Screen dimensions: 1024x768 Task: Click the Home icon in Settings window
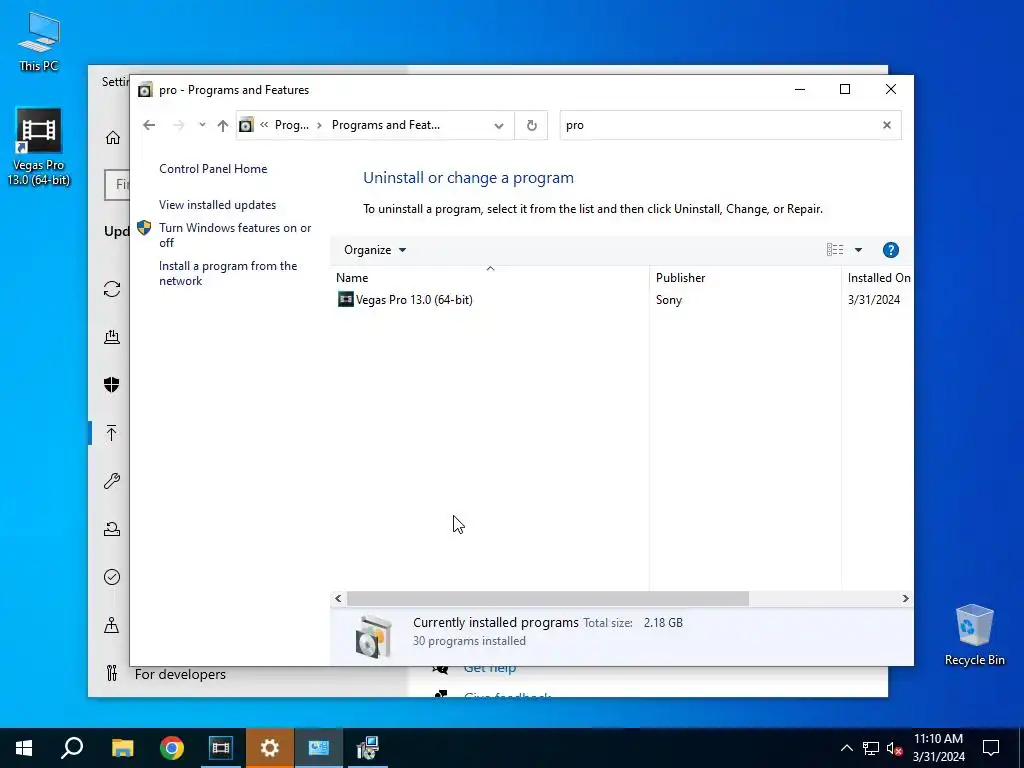click(x=113, y=138)
